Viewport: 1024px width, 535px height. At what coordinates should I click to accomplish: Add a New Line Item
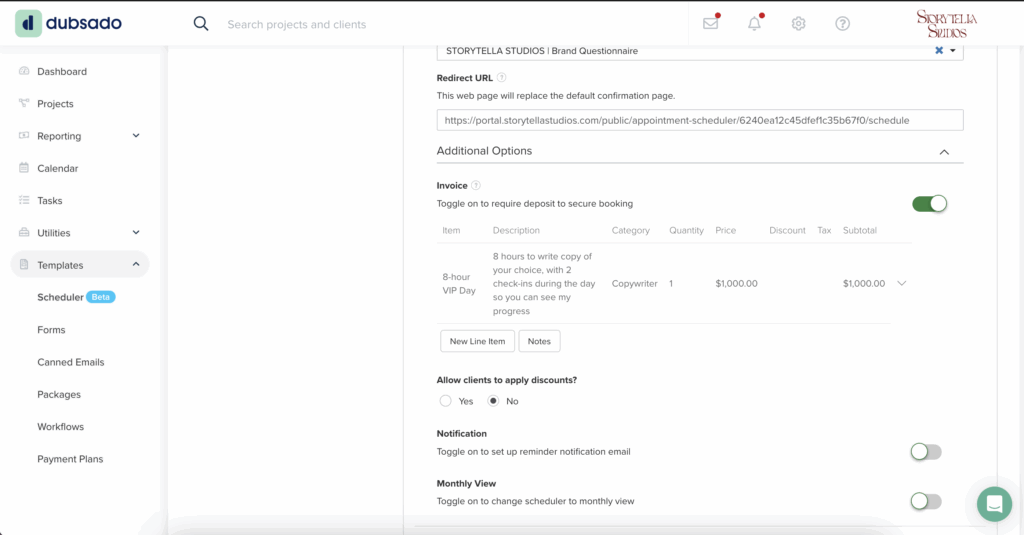477,341
